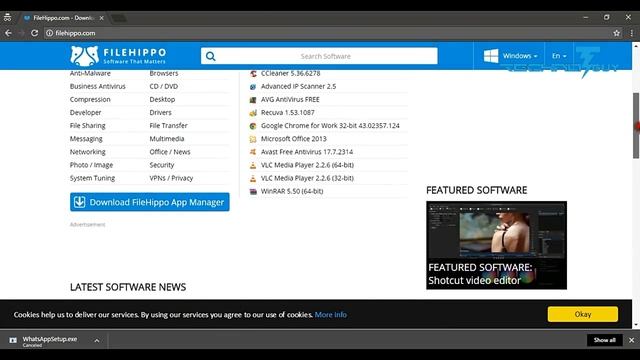Open Microsoft Office 2013 link

[x=293, y=139]
